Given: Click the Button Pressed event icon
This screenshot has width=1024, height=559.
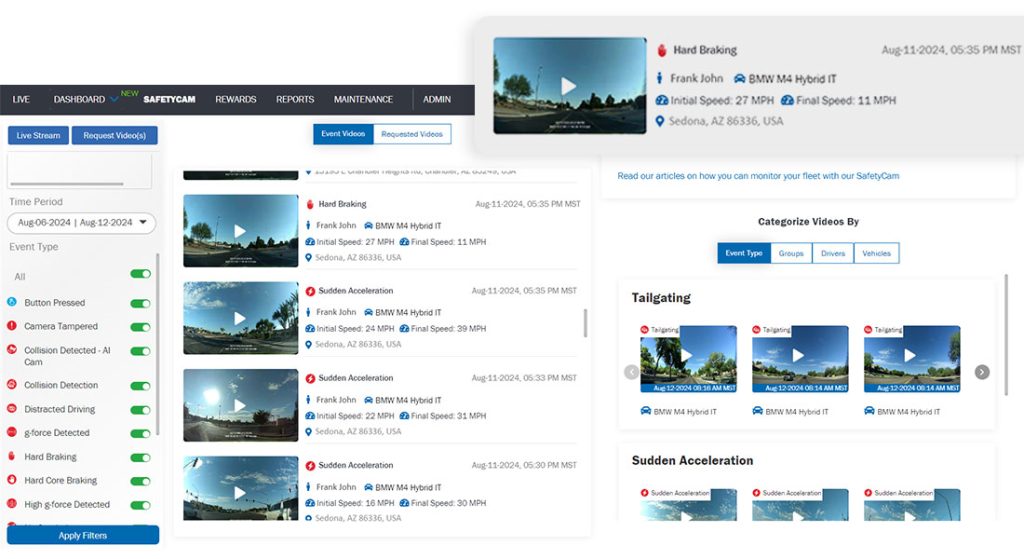Looking at the screenshot, I should click(13, 302).
